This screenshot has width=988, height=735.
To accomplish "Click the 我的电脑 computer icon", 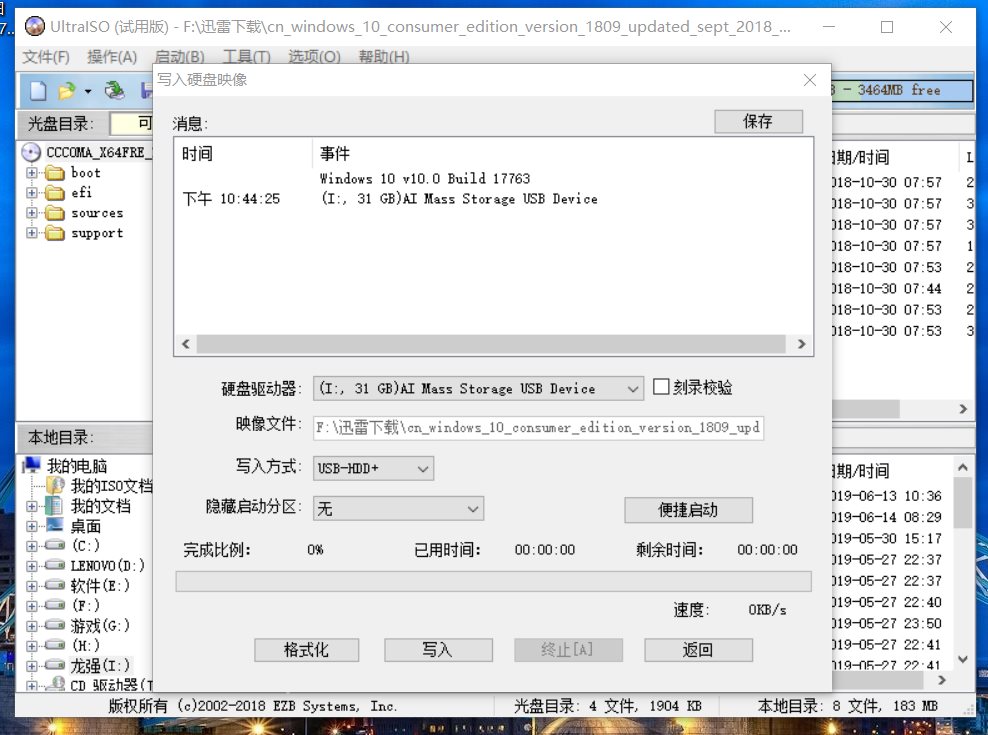I will coord(31,465).
